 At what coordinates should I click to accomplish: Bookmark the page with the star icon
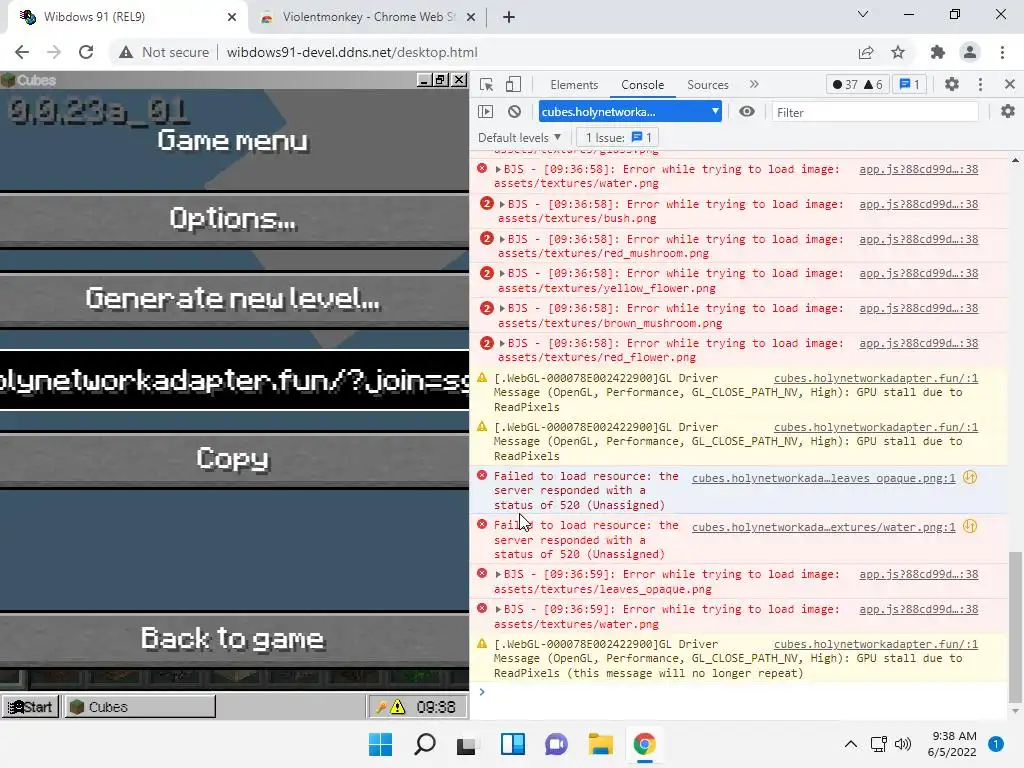[898, 52]
